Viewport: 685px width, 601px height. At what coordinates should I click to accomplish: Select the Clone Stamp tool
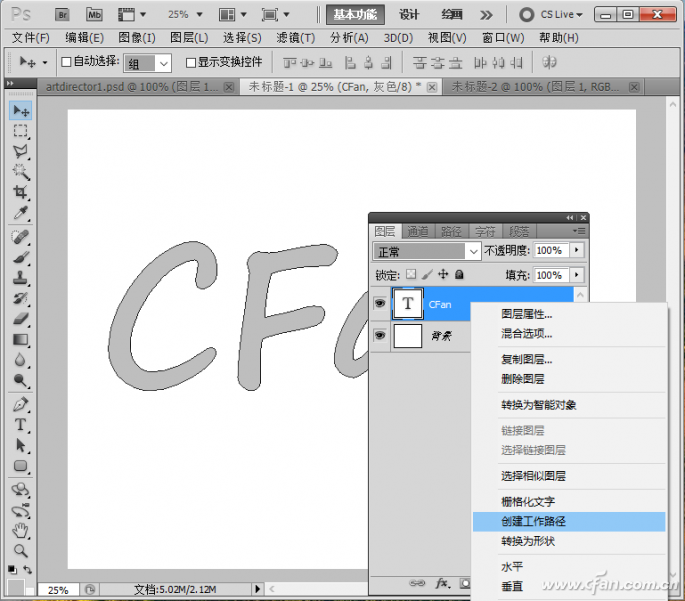(20, 278)
